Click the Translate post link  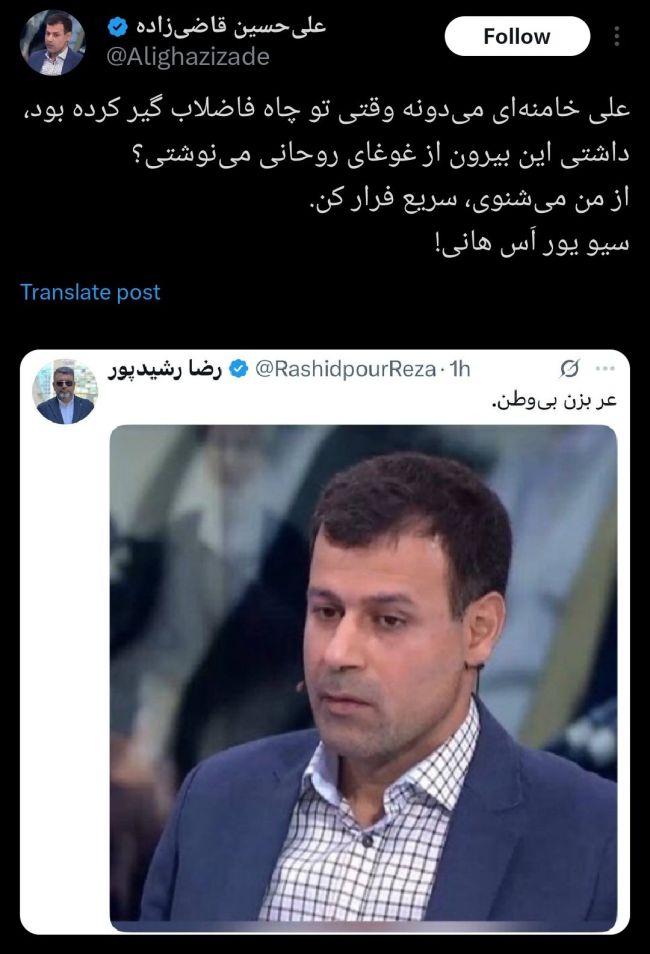click(x=90, y=292)
